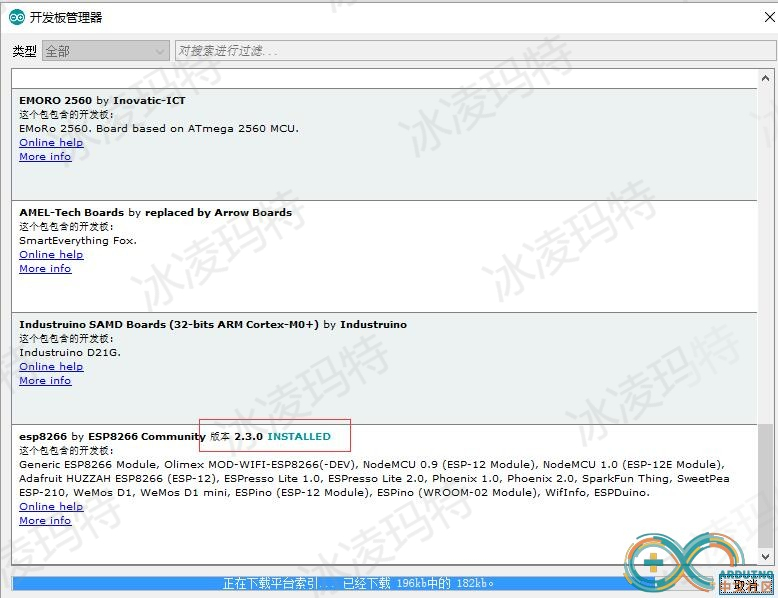Focus the search filter input field

475,51
